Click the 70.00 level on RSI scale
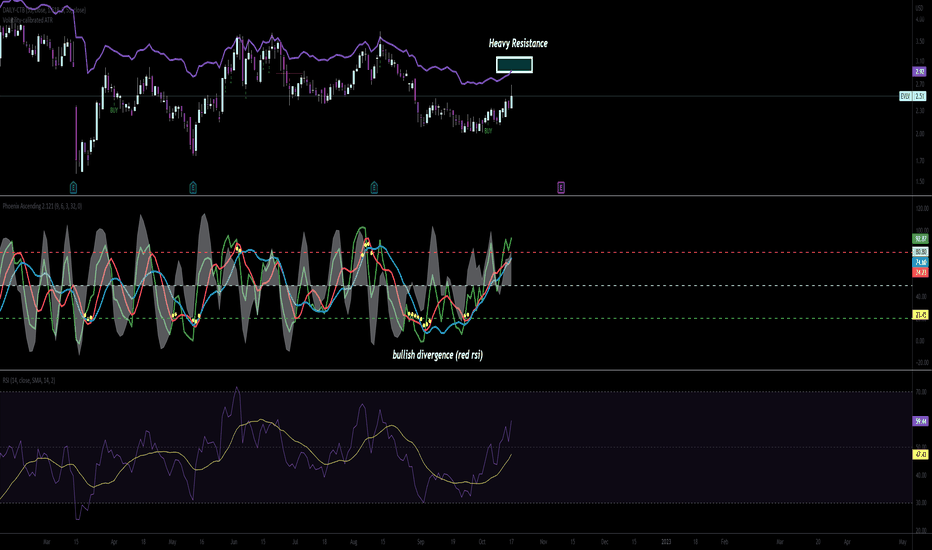Image resolution: width=932 pixels, height=550 pixels. [922, 392]
